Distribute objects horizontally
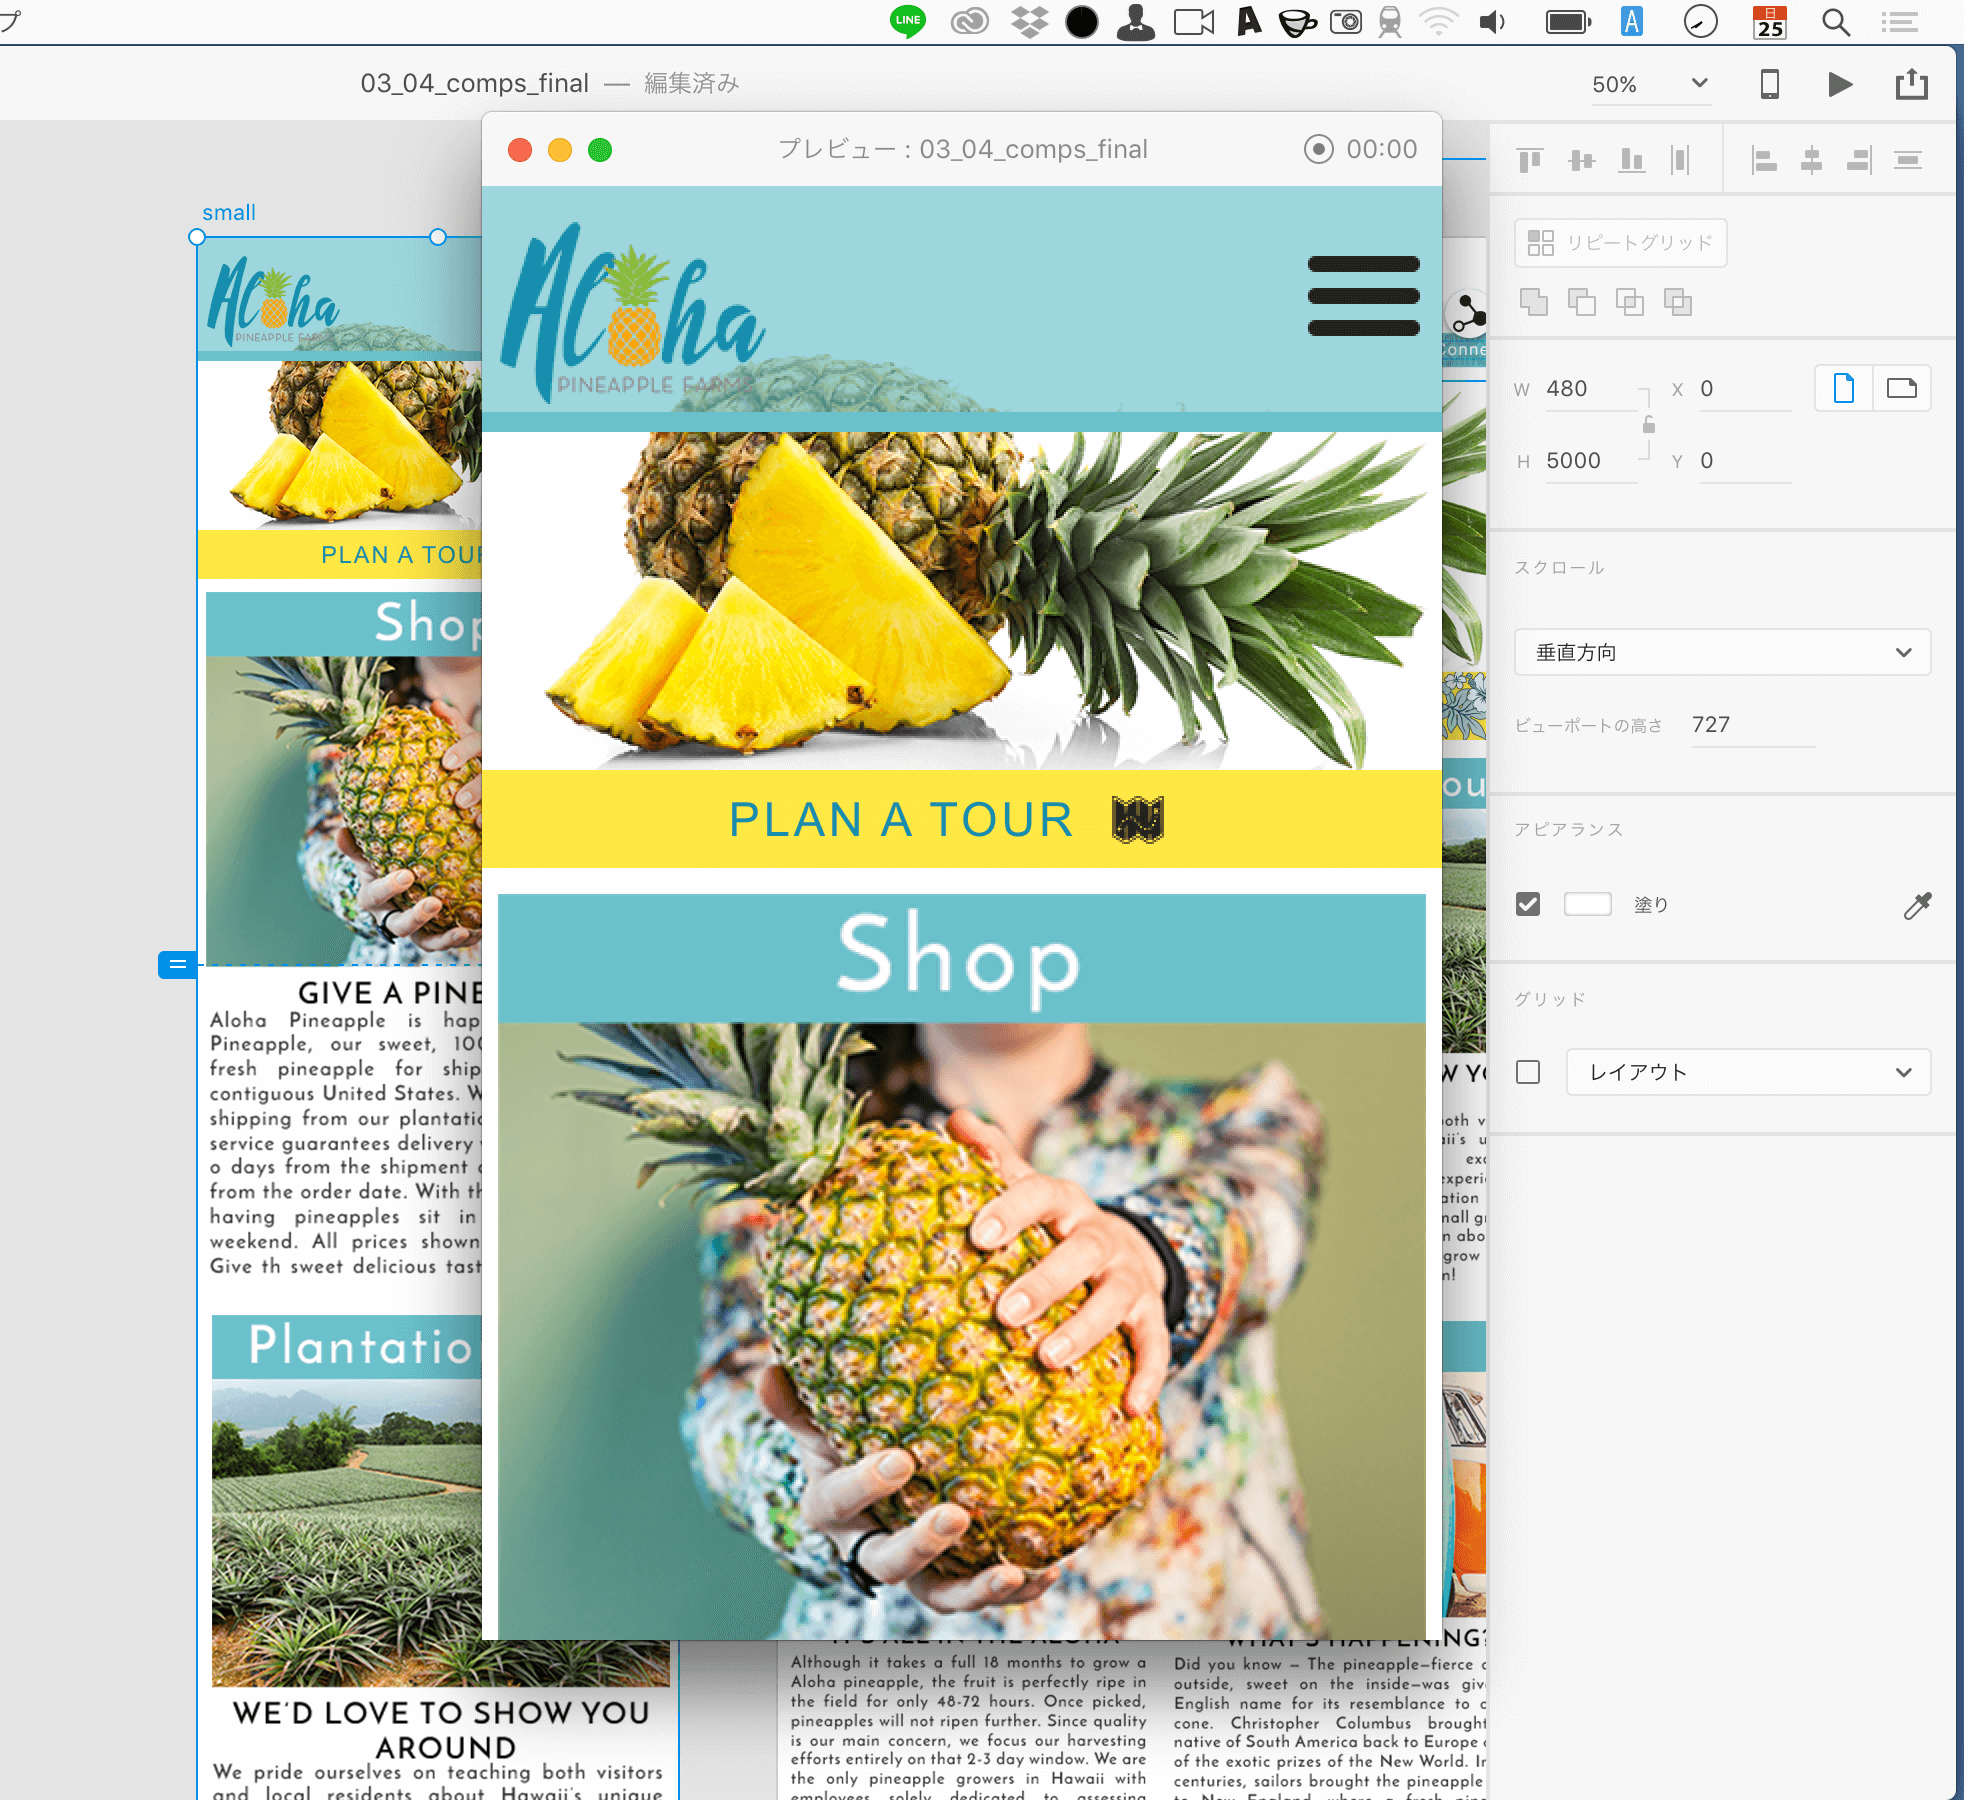Viewport: 1964px width, 1800px height. click(x=1680, y=160)
